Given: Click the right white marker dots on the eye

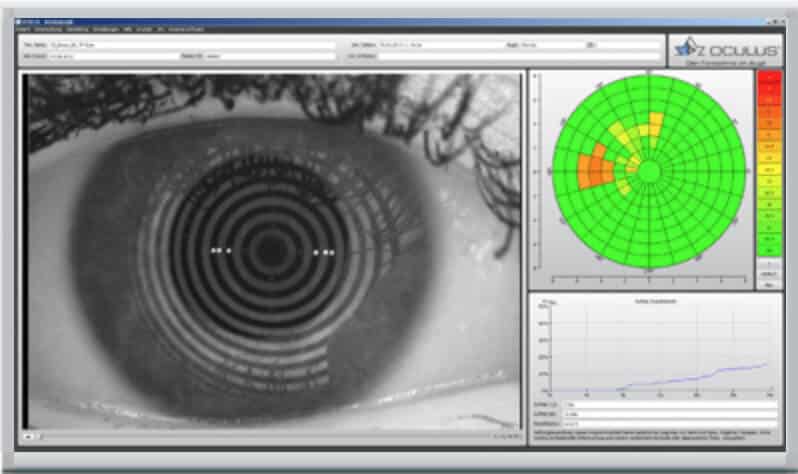Looking at the screenshot, I should coord(324,253).
